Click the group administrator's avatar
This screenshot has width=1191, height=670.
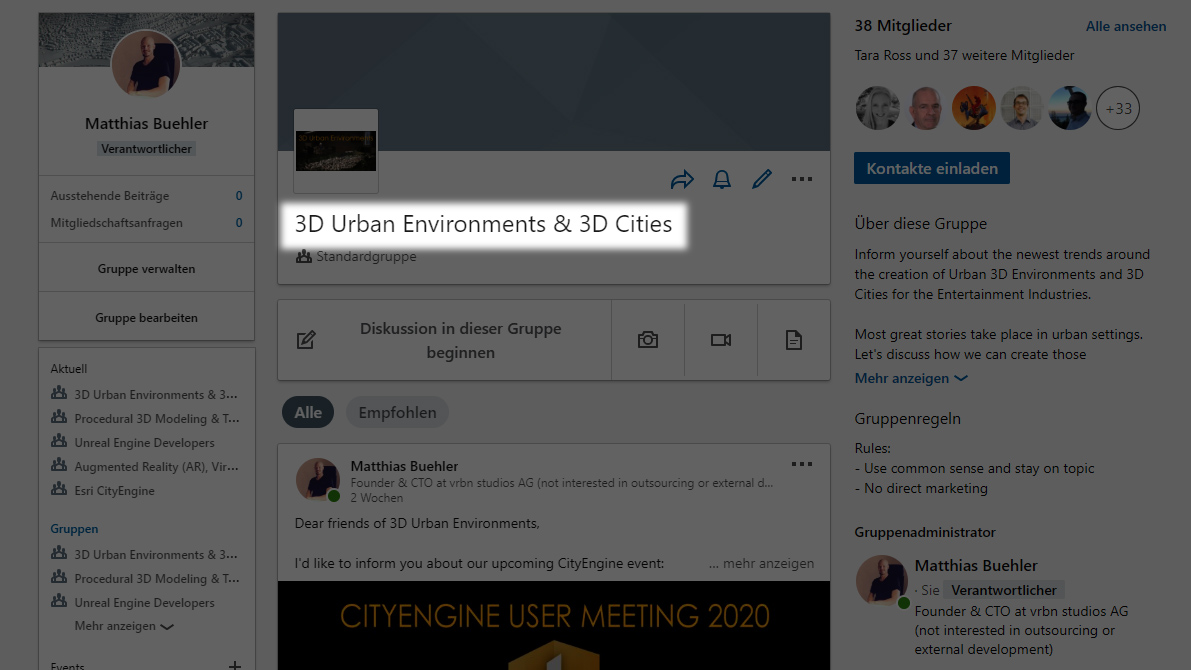pos(881,581)
